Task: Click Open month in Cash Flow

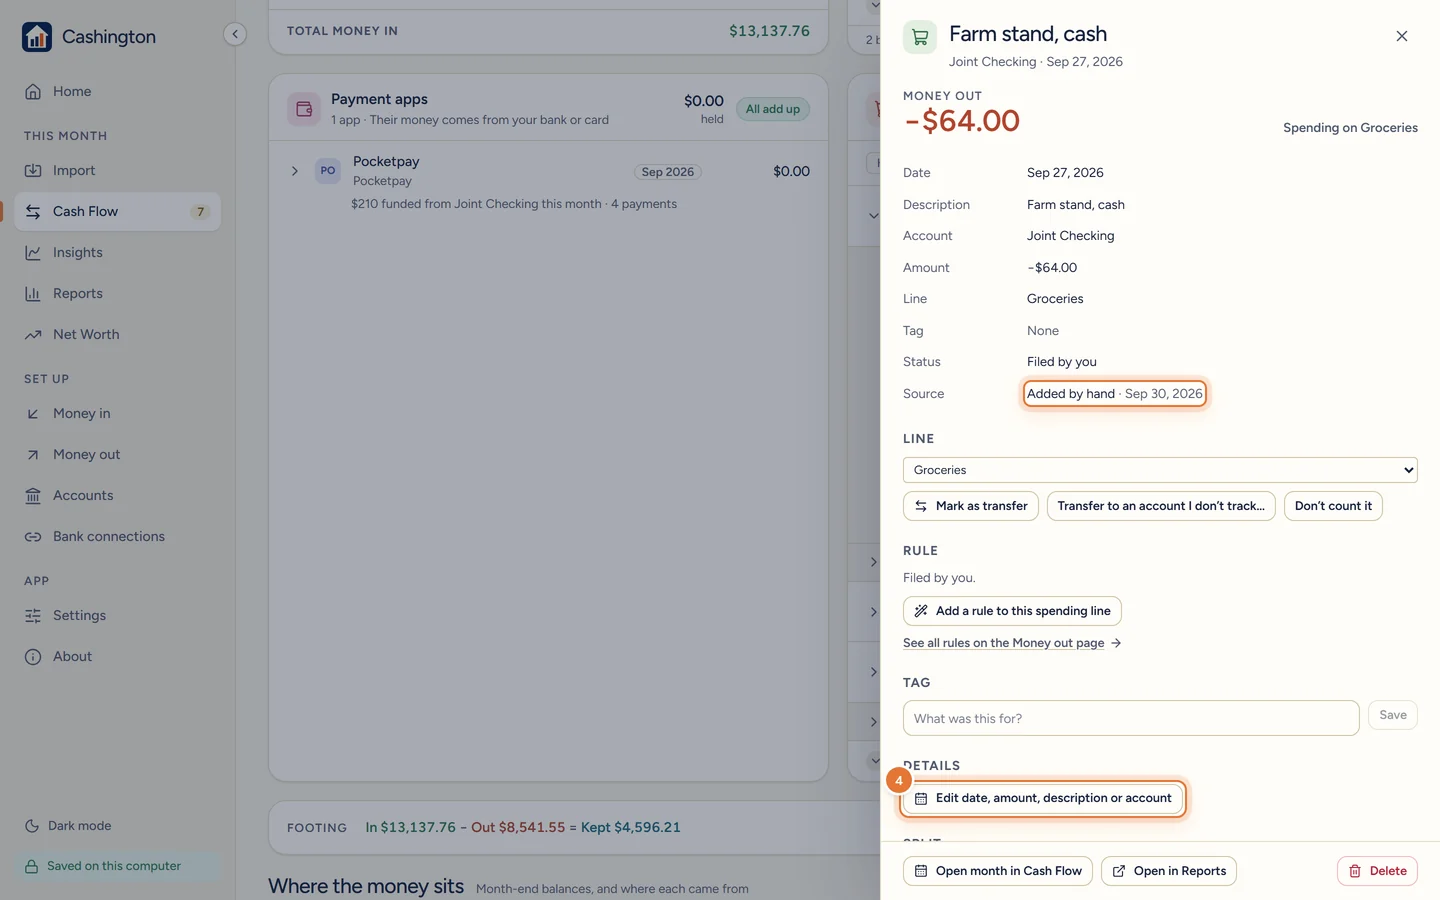Action: tap(998, 871)
